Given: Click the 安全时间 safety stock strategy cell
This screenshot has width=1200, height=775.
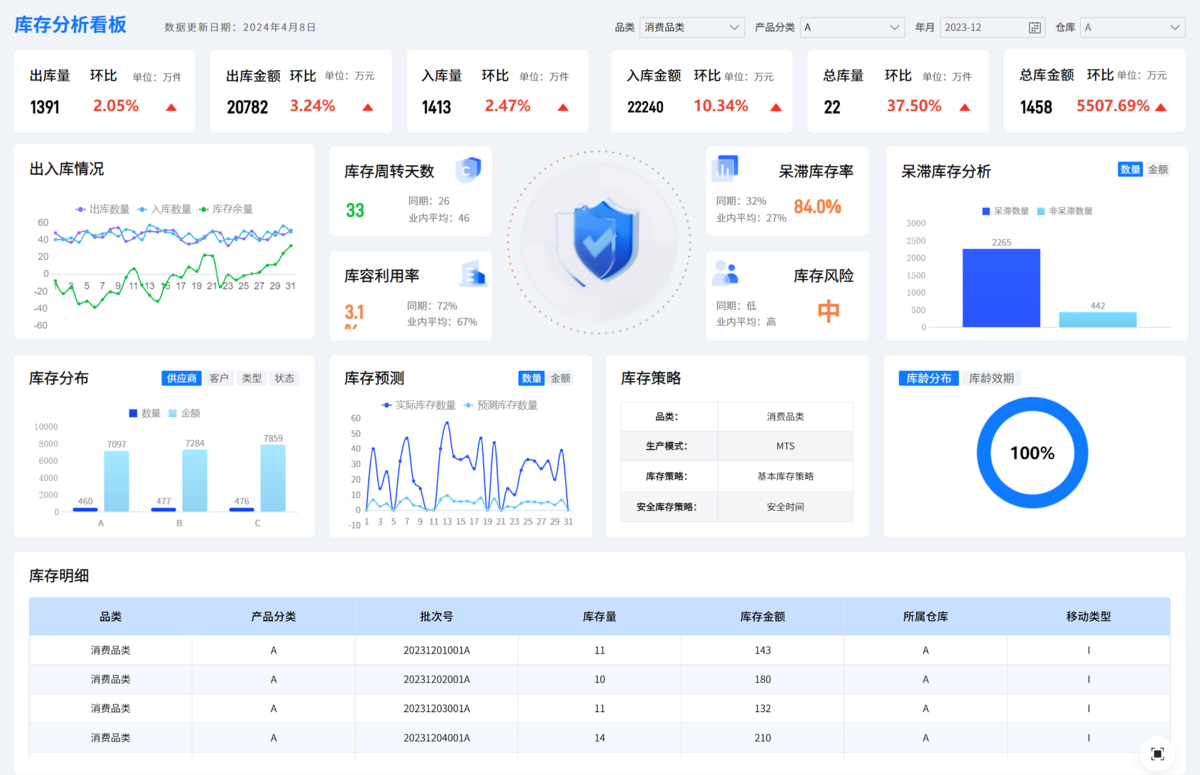Looking at the screenshot, I should (785, 506).
